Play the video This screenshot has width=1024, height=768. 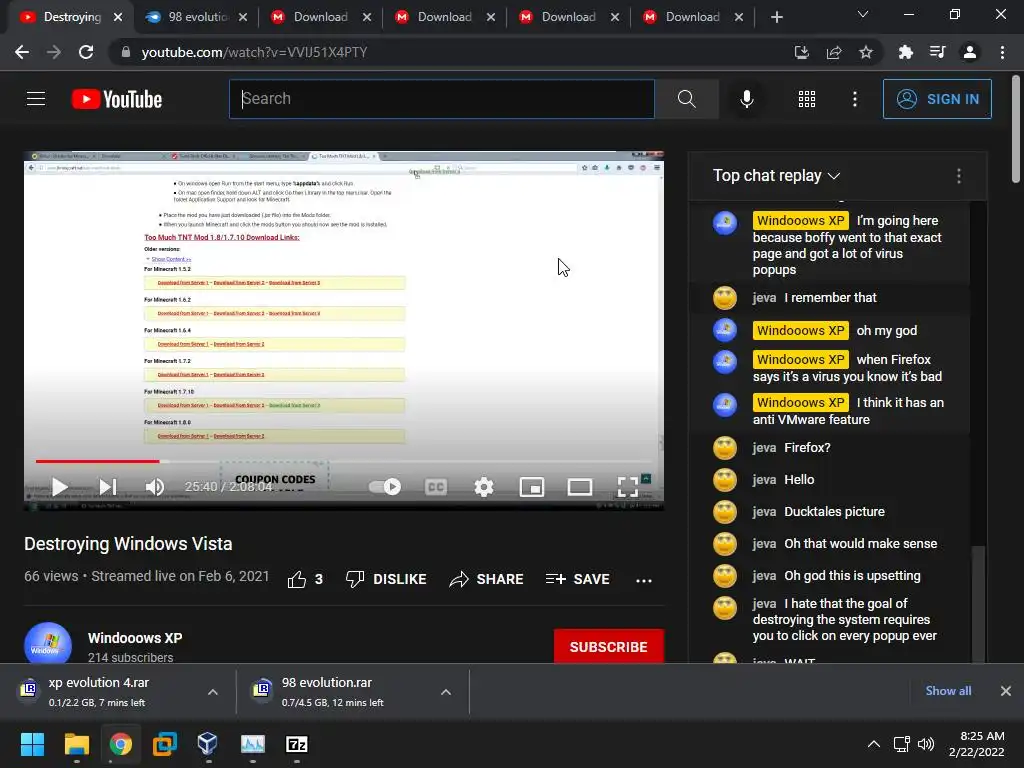click(x=60, y=487)
